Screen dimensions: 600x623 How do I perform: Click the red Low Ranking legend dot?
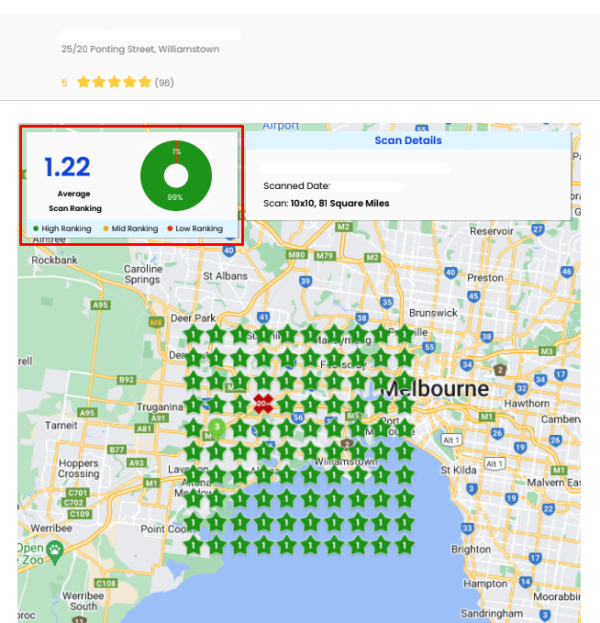pyautogui.click(x=170, y=228)
